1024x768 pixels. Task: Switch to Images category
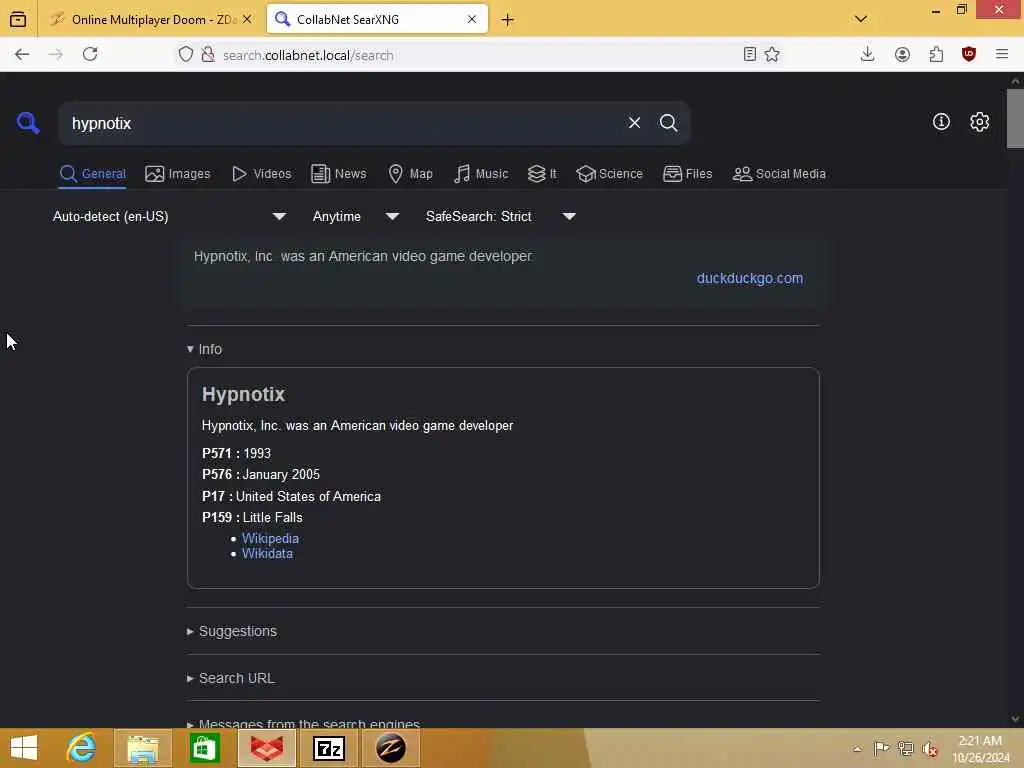[178, 174]
